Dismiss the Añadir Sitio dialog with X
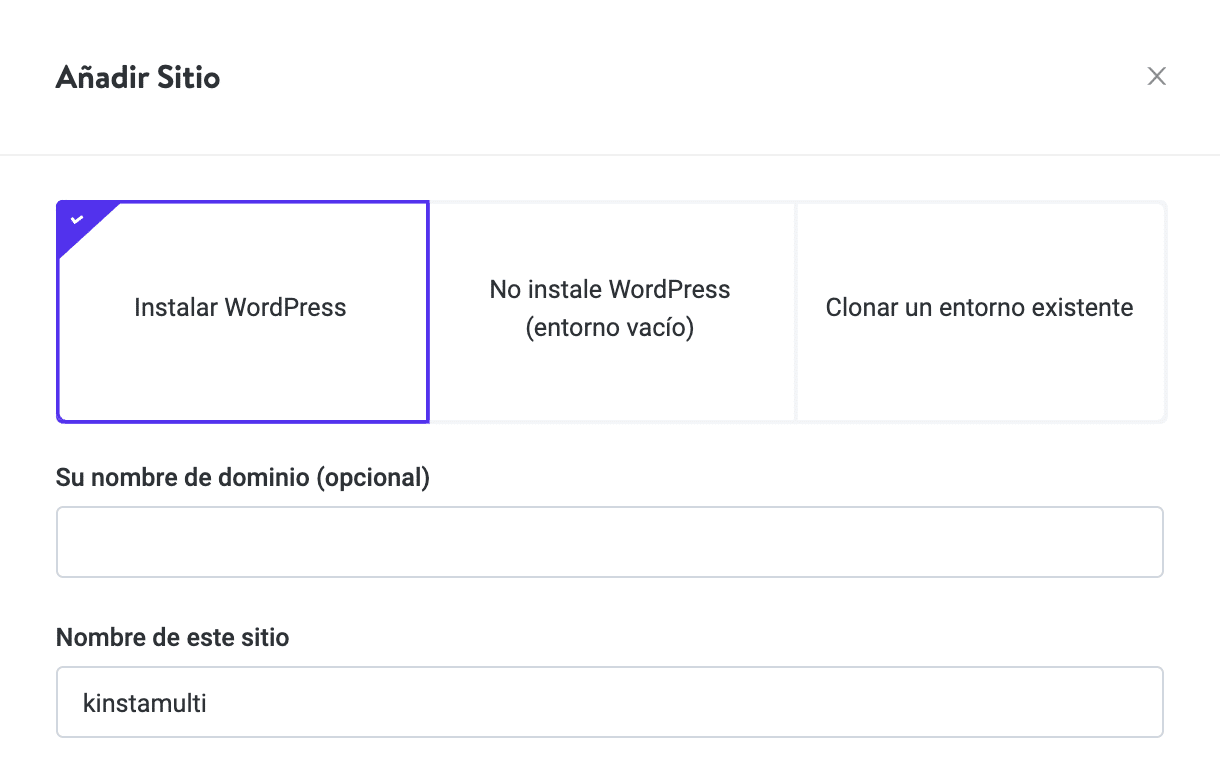 pos(1156,75)
